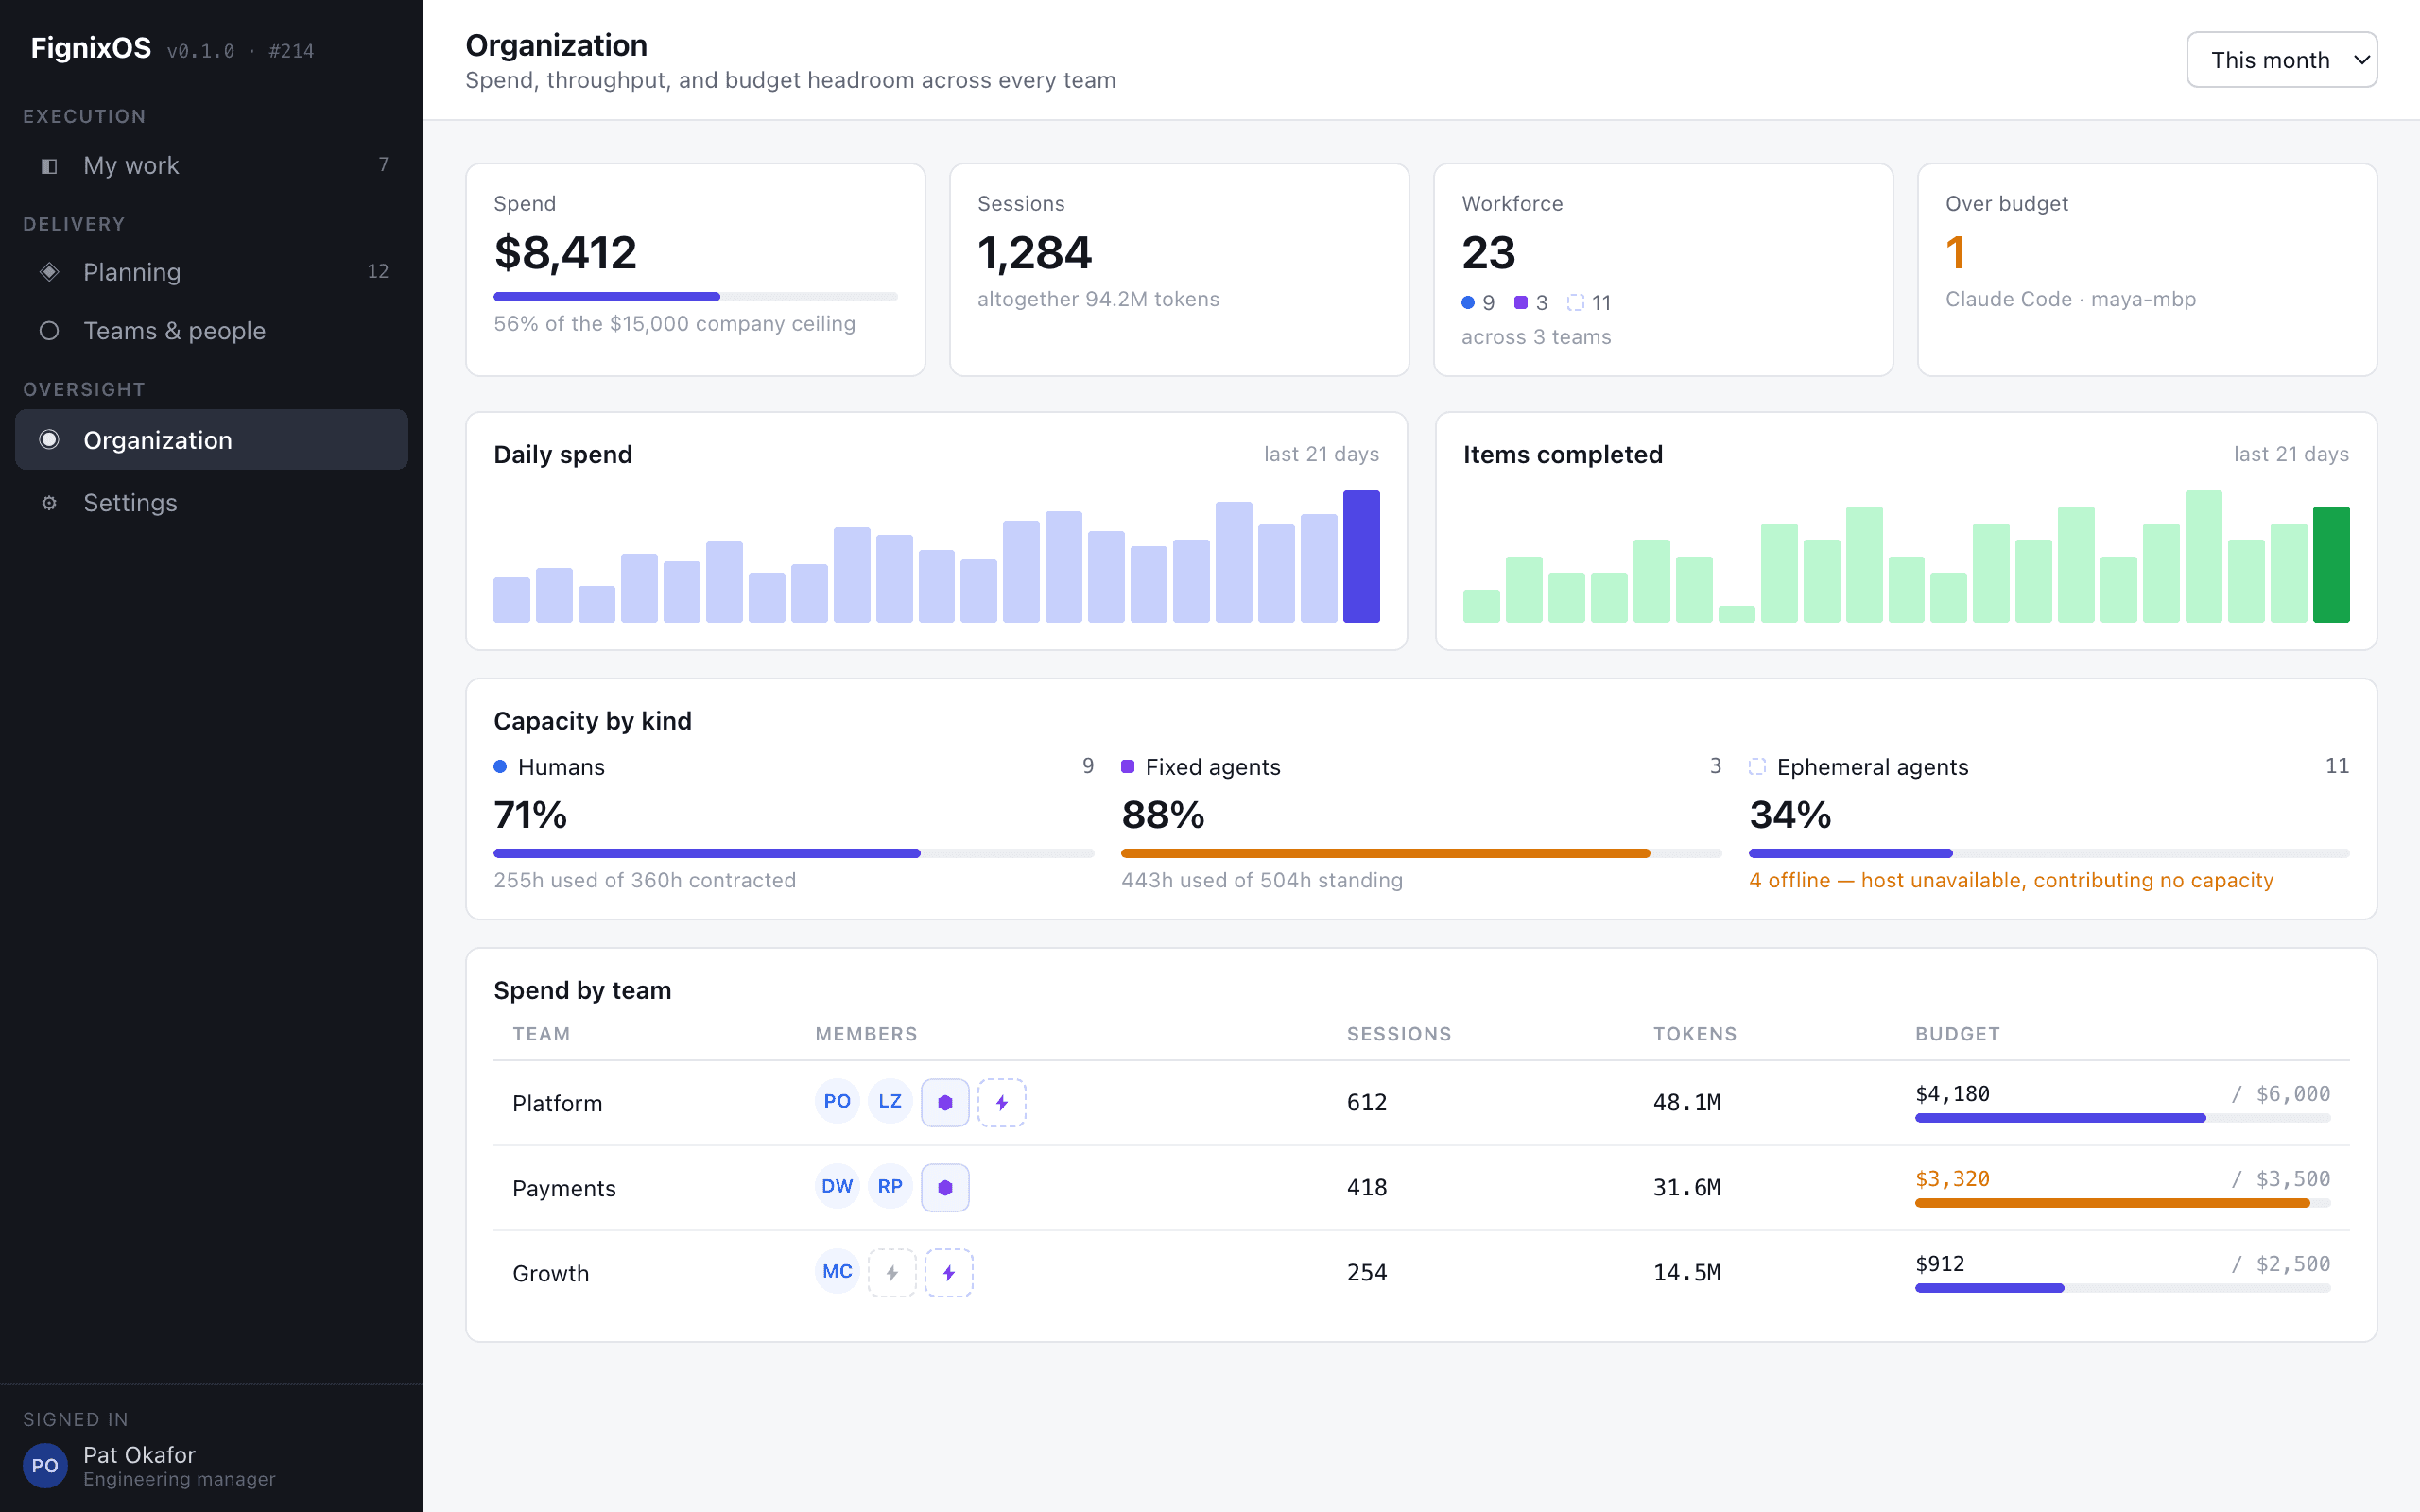Click LZ avatar in Platform row
2420x1512 pixels.
[890, 1102]
